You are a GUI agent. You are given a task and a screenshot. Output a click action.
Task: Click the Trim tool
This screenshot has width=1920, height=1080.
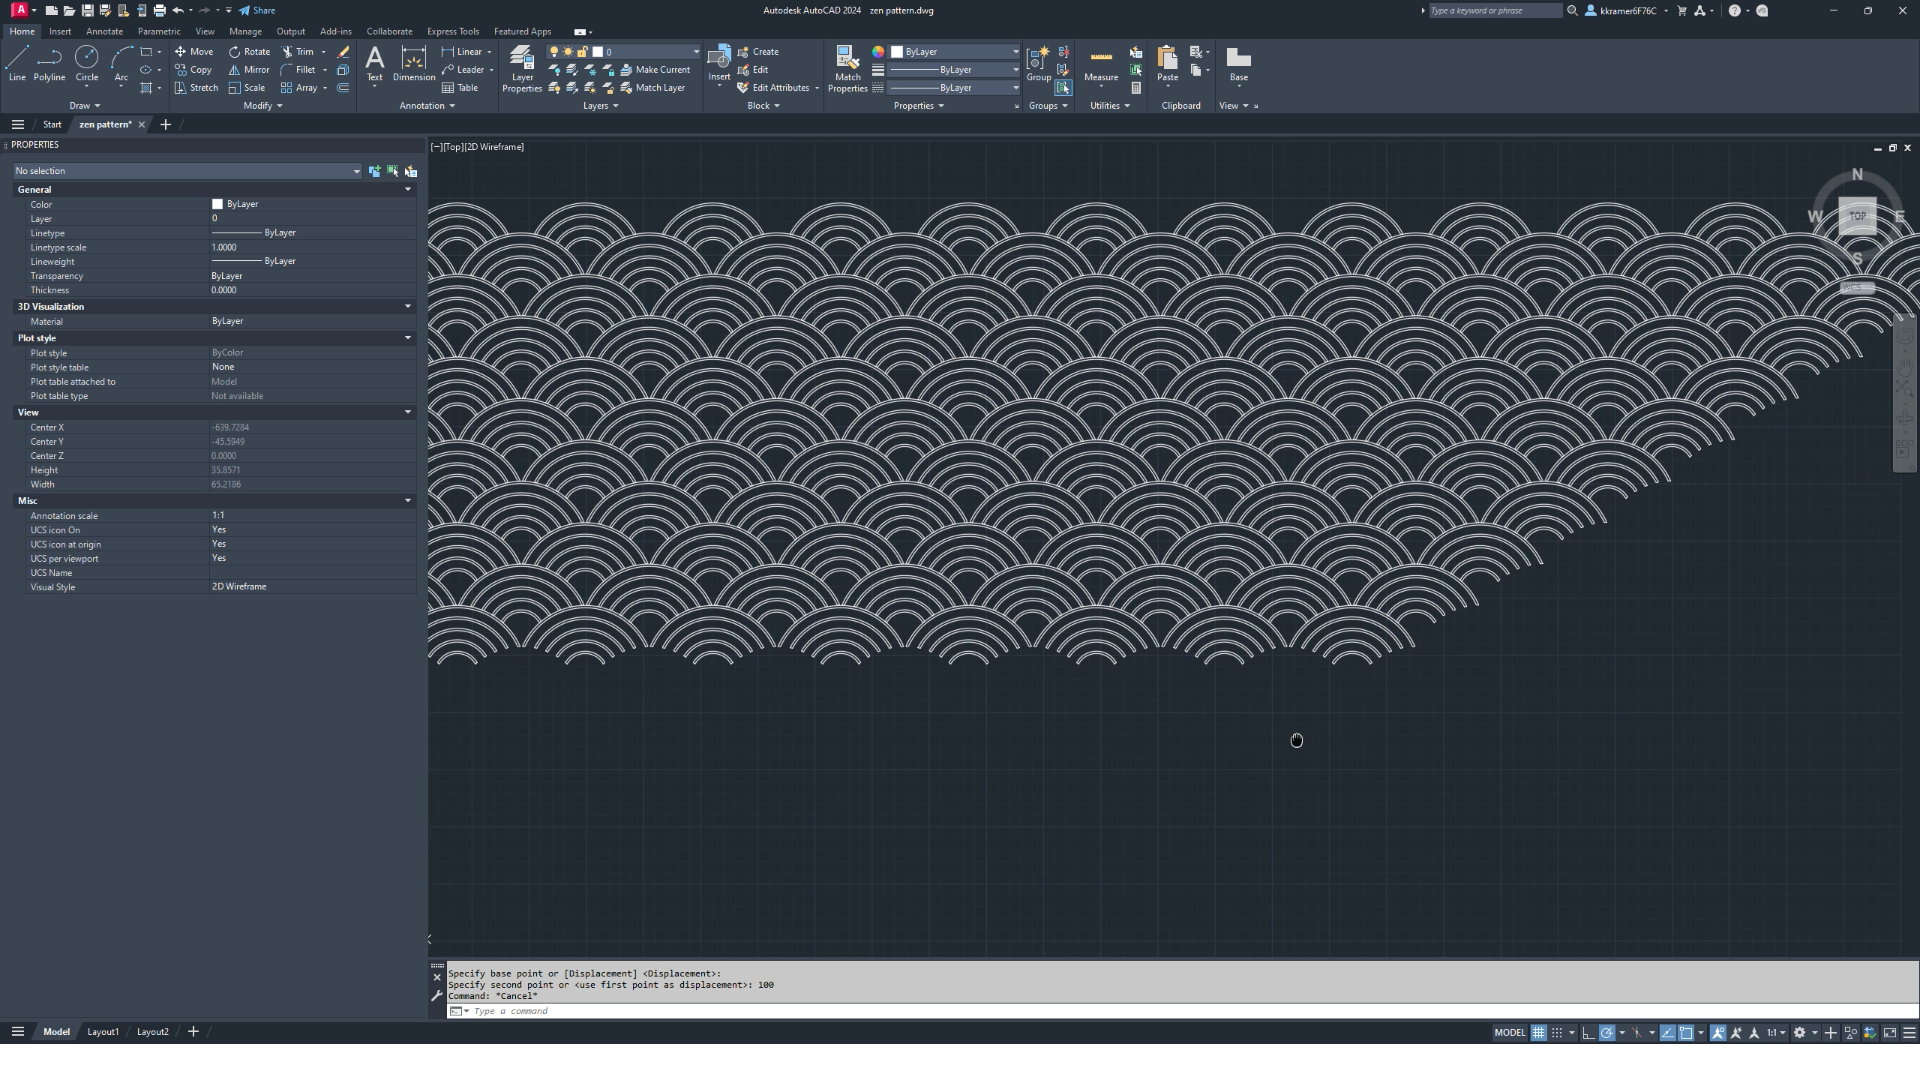click(298, 52)
